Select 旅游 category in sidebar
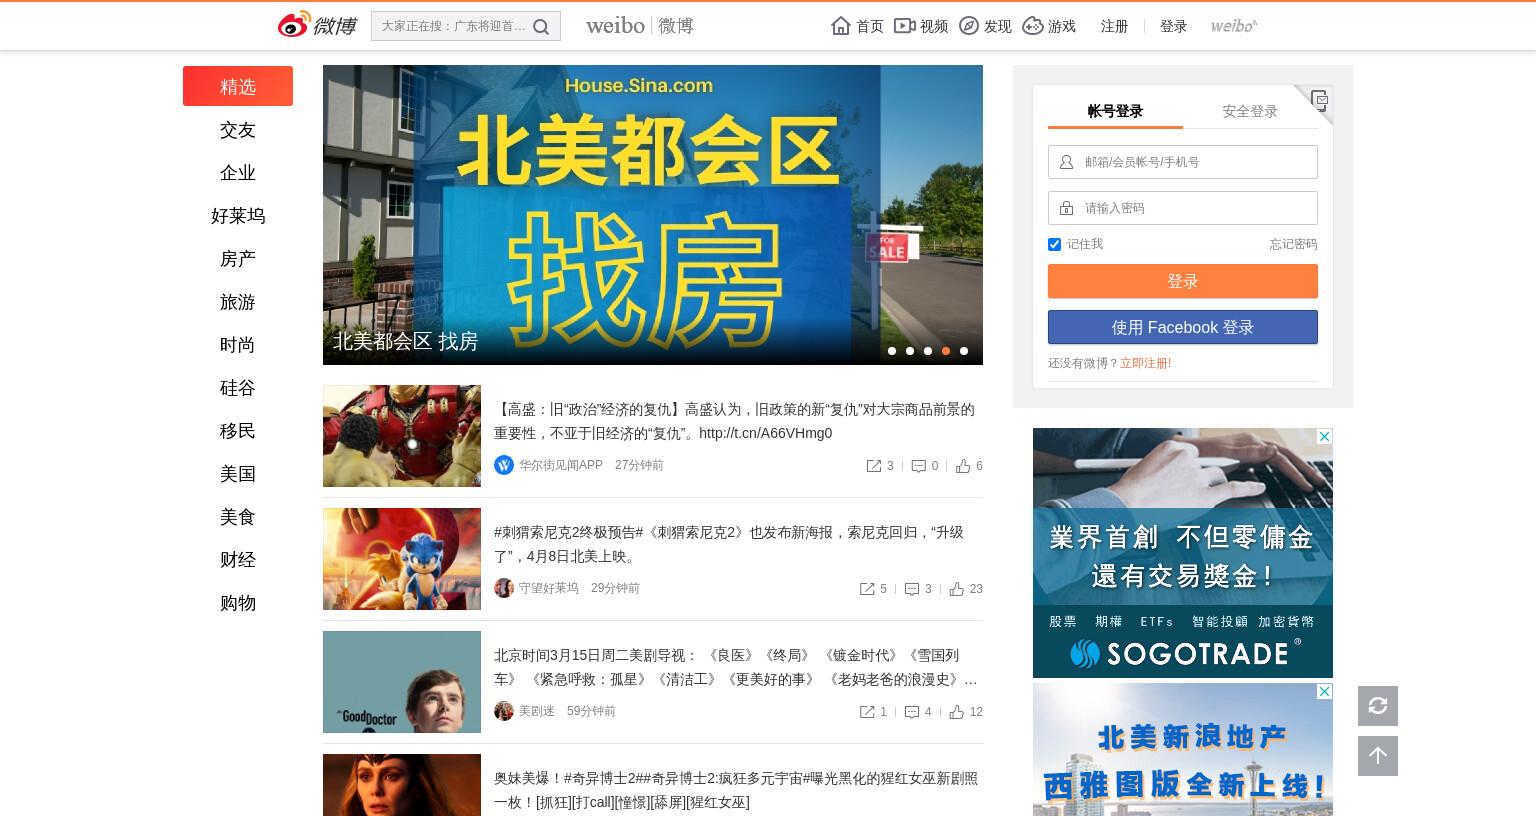Screen dimensions: 1536x816 pyautogui.click(x=238, y=302)
